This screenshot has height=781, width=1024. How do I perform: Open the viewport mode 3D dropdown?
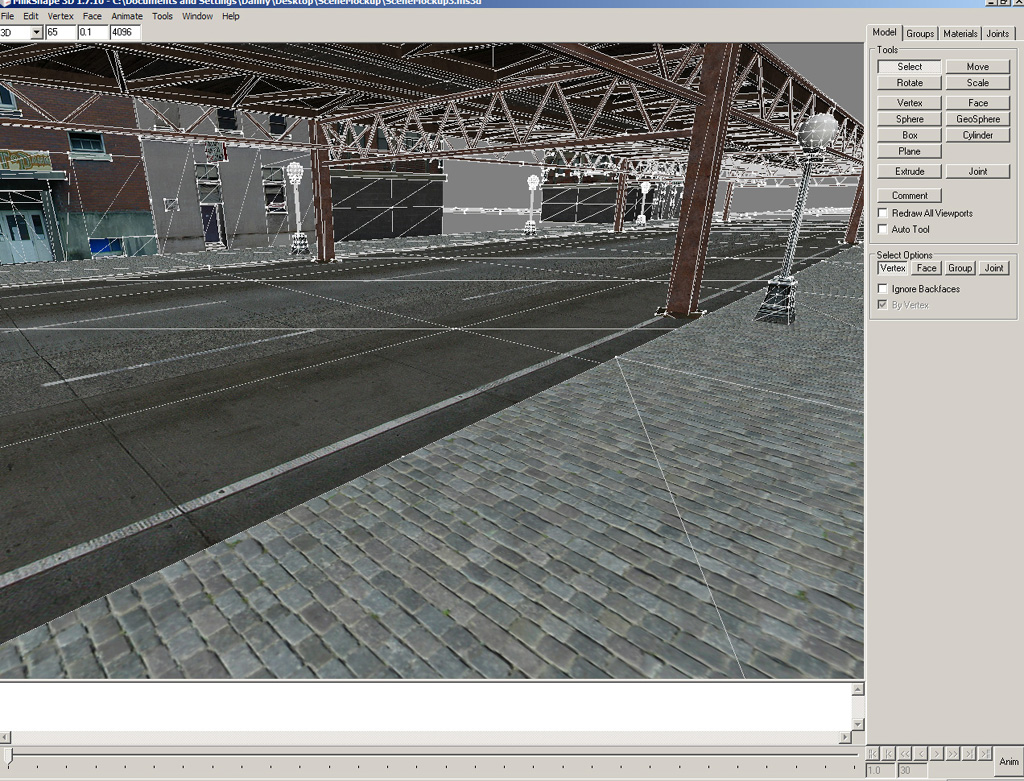click(x=37, y=32)
